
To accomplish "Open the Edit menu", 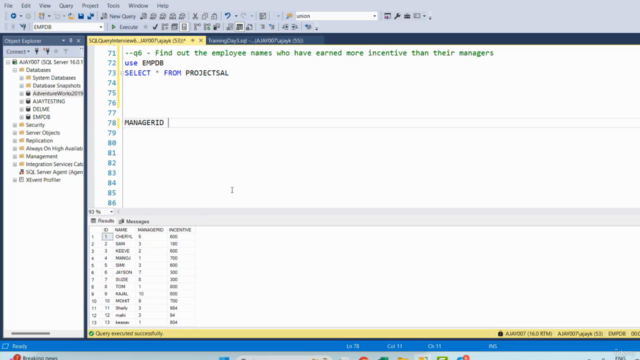I will click(x=26, y=6).
